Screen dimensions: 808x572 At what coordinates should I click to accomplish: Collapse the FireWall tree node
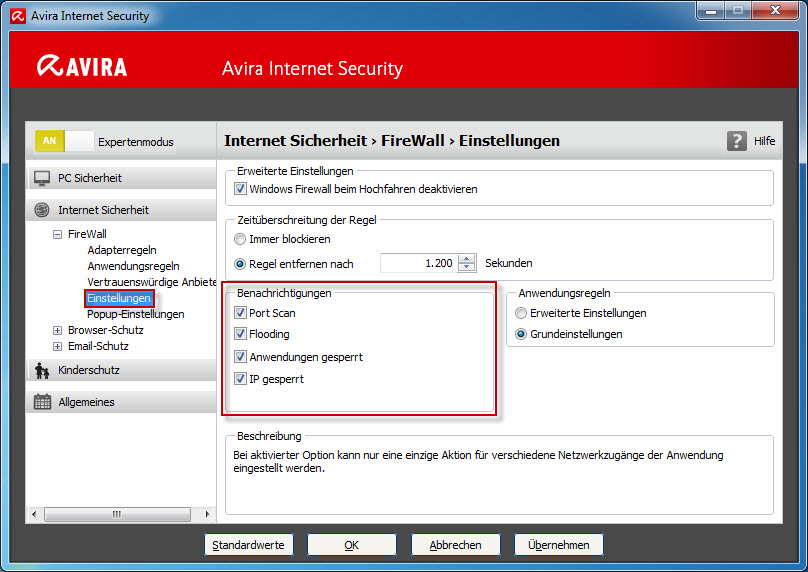[x=57, y=234]
